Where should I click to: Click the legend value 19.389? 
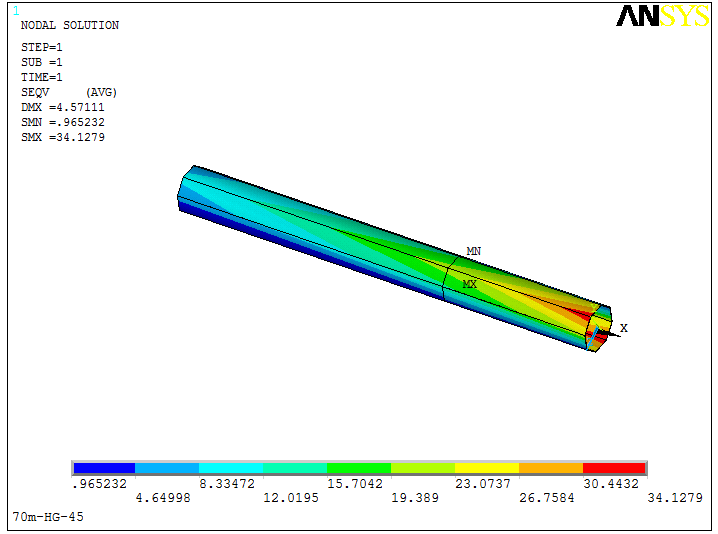[x=415, y=498]
